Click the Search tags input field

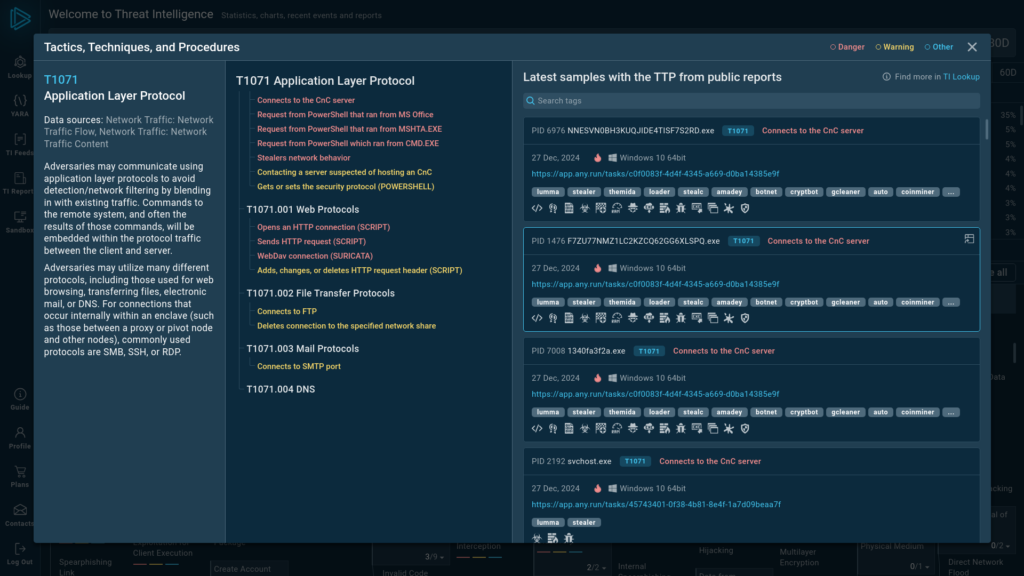point(750,101)
